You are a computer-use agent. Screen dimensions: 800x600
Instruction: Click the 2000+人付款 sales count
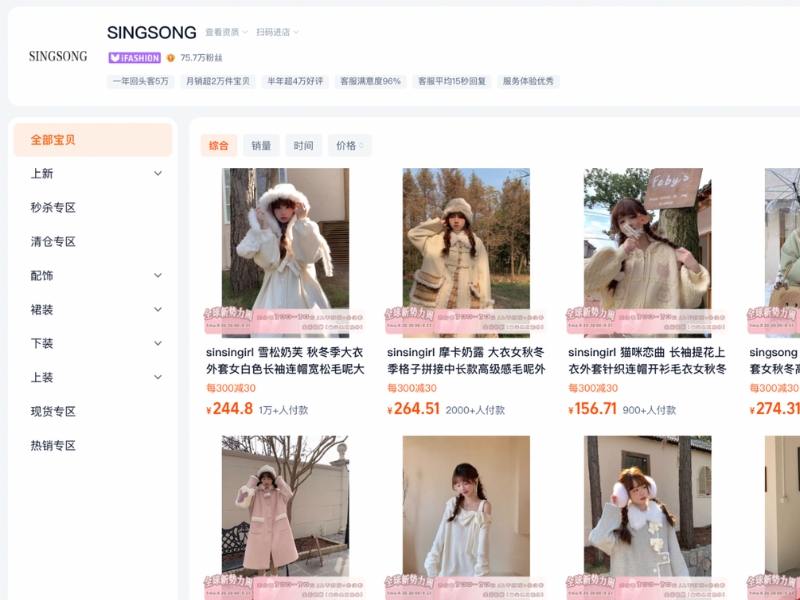[x=475, y=410]
